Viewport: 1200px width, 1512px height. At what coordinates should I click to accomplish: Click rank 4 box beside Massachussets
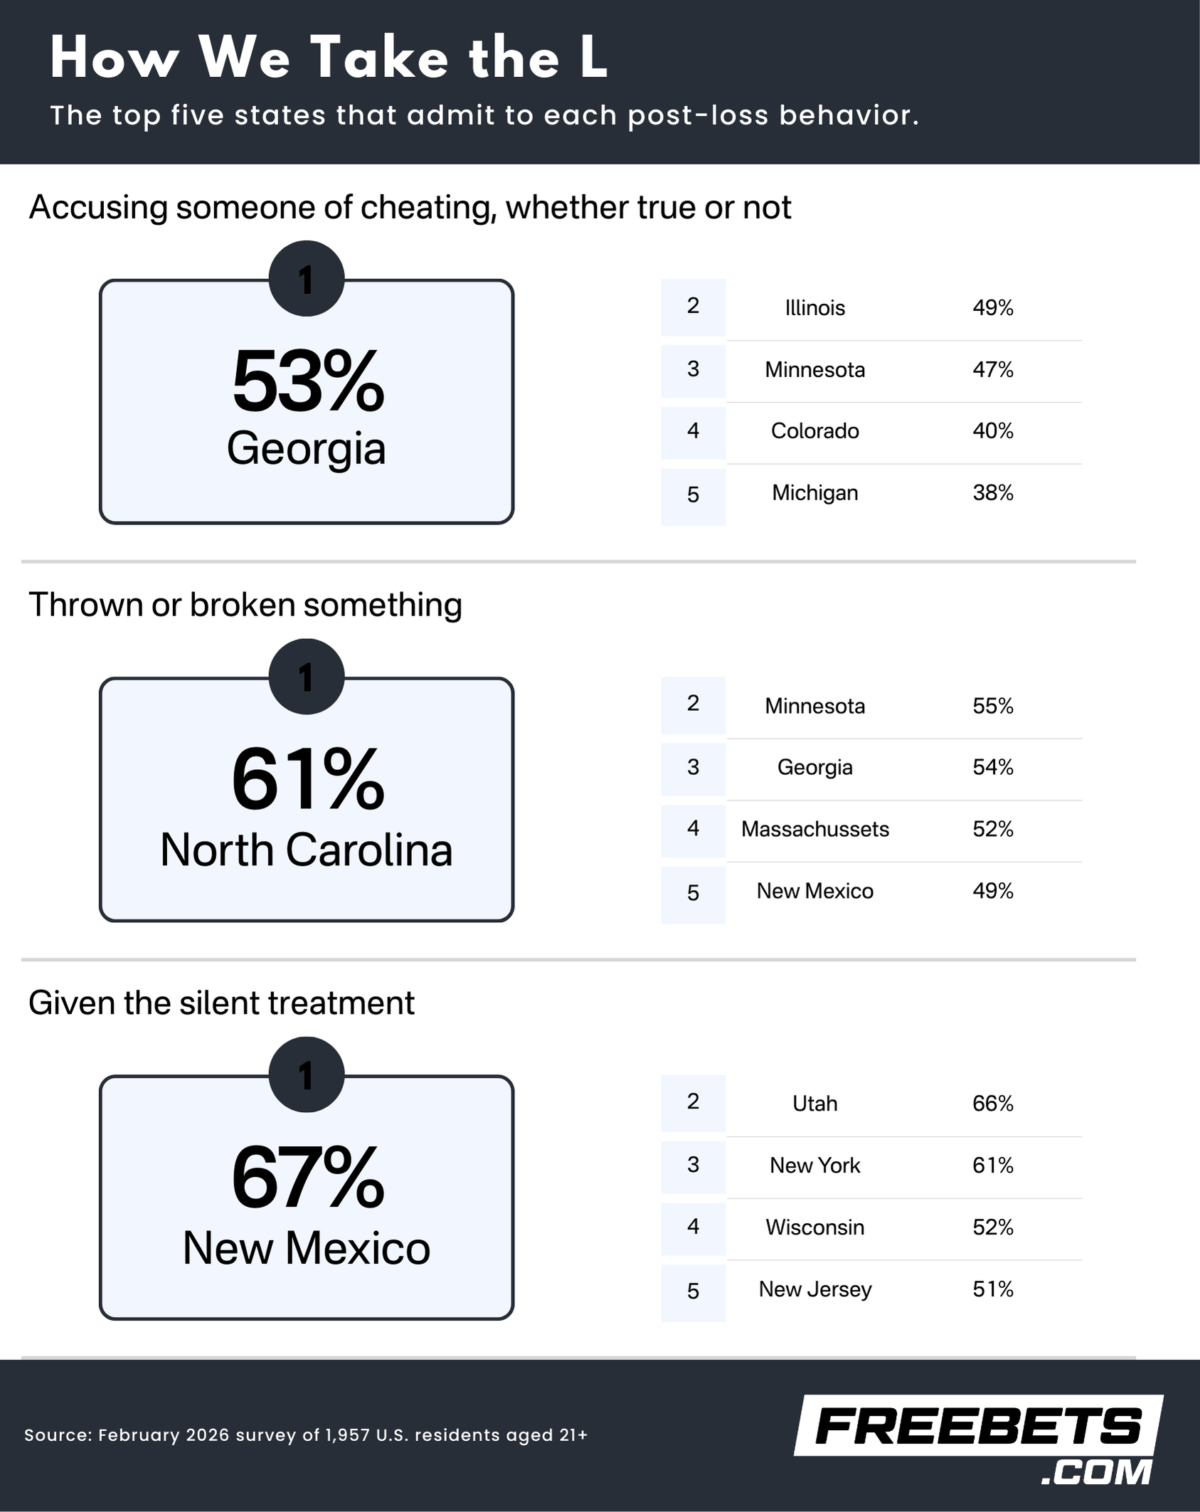pos(693,829)
